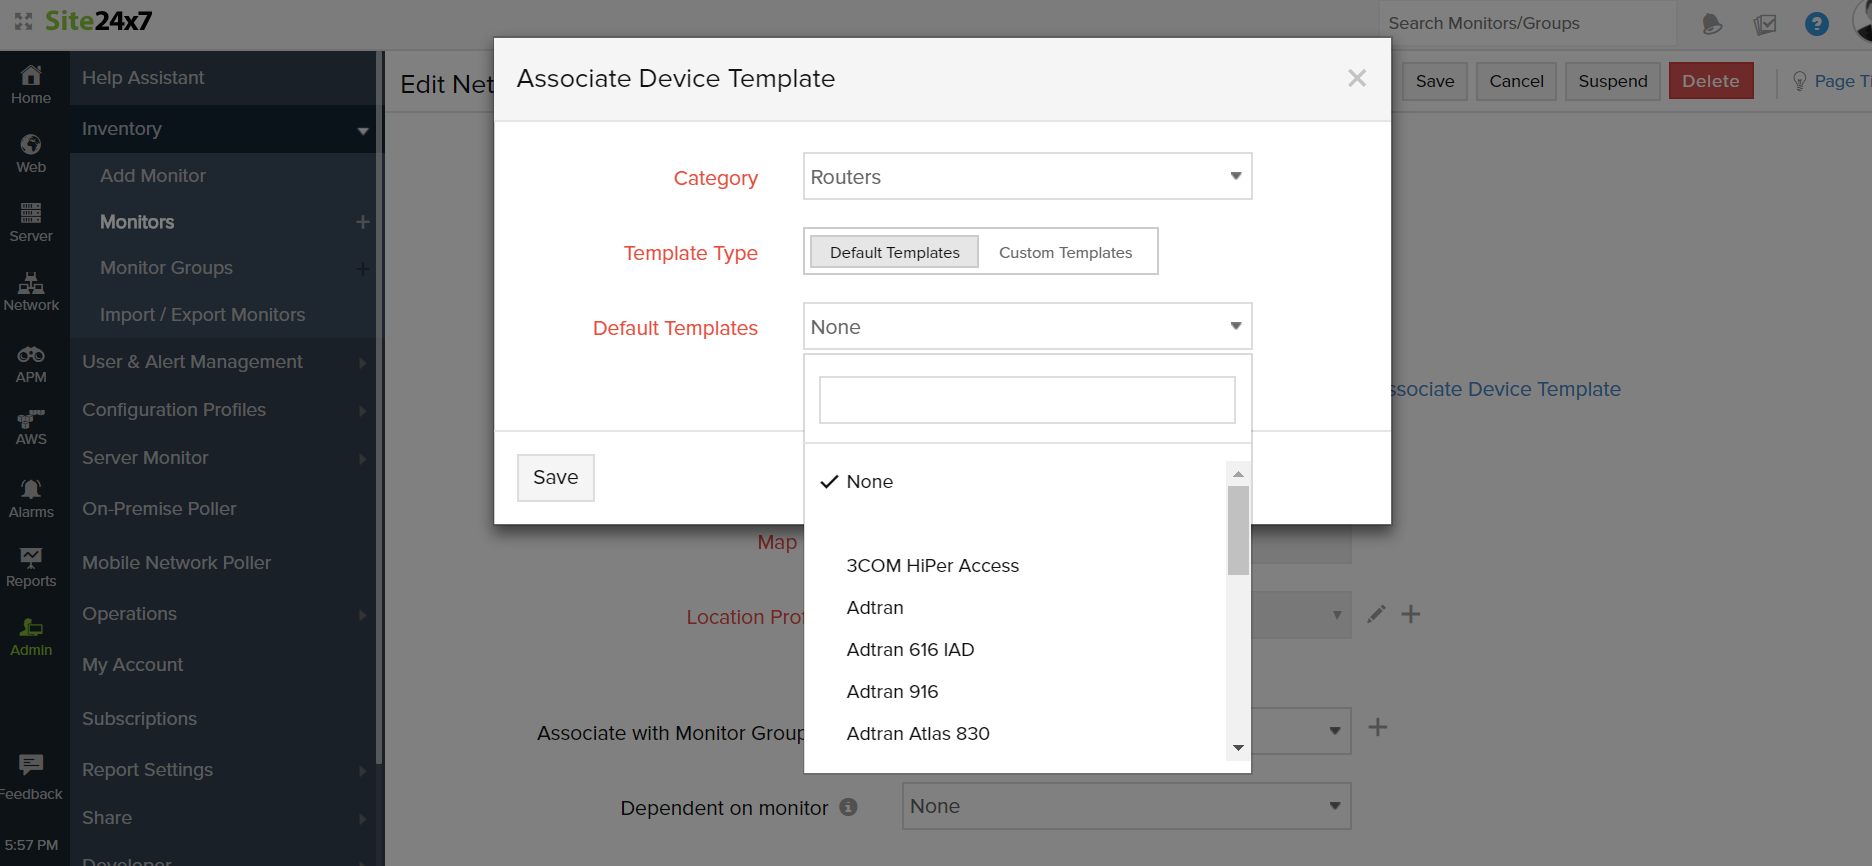Click the template list scrollbar thumb
This screenshot has width=1872, height=866.
tap(1238, 530)
